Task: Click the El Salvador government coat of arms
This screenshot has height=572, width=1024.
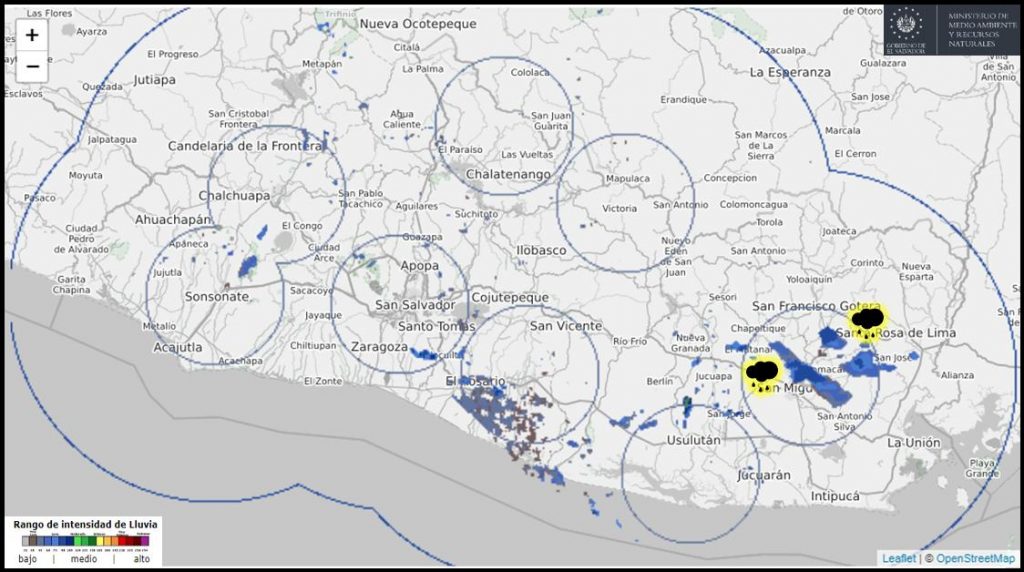Action: pos(908,27)
